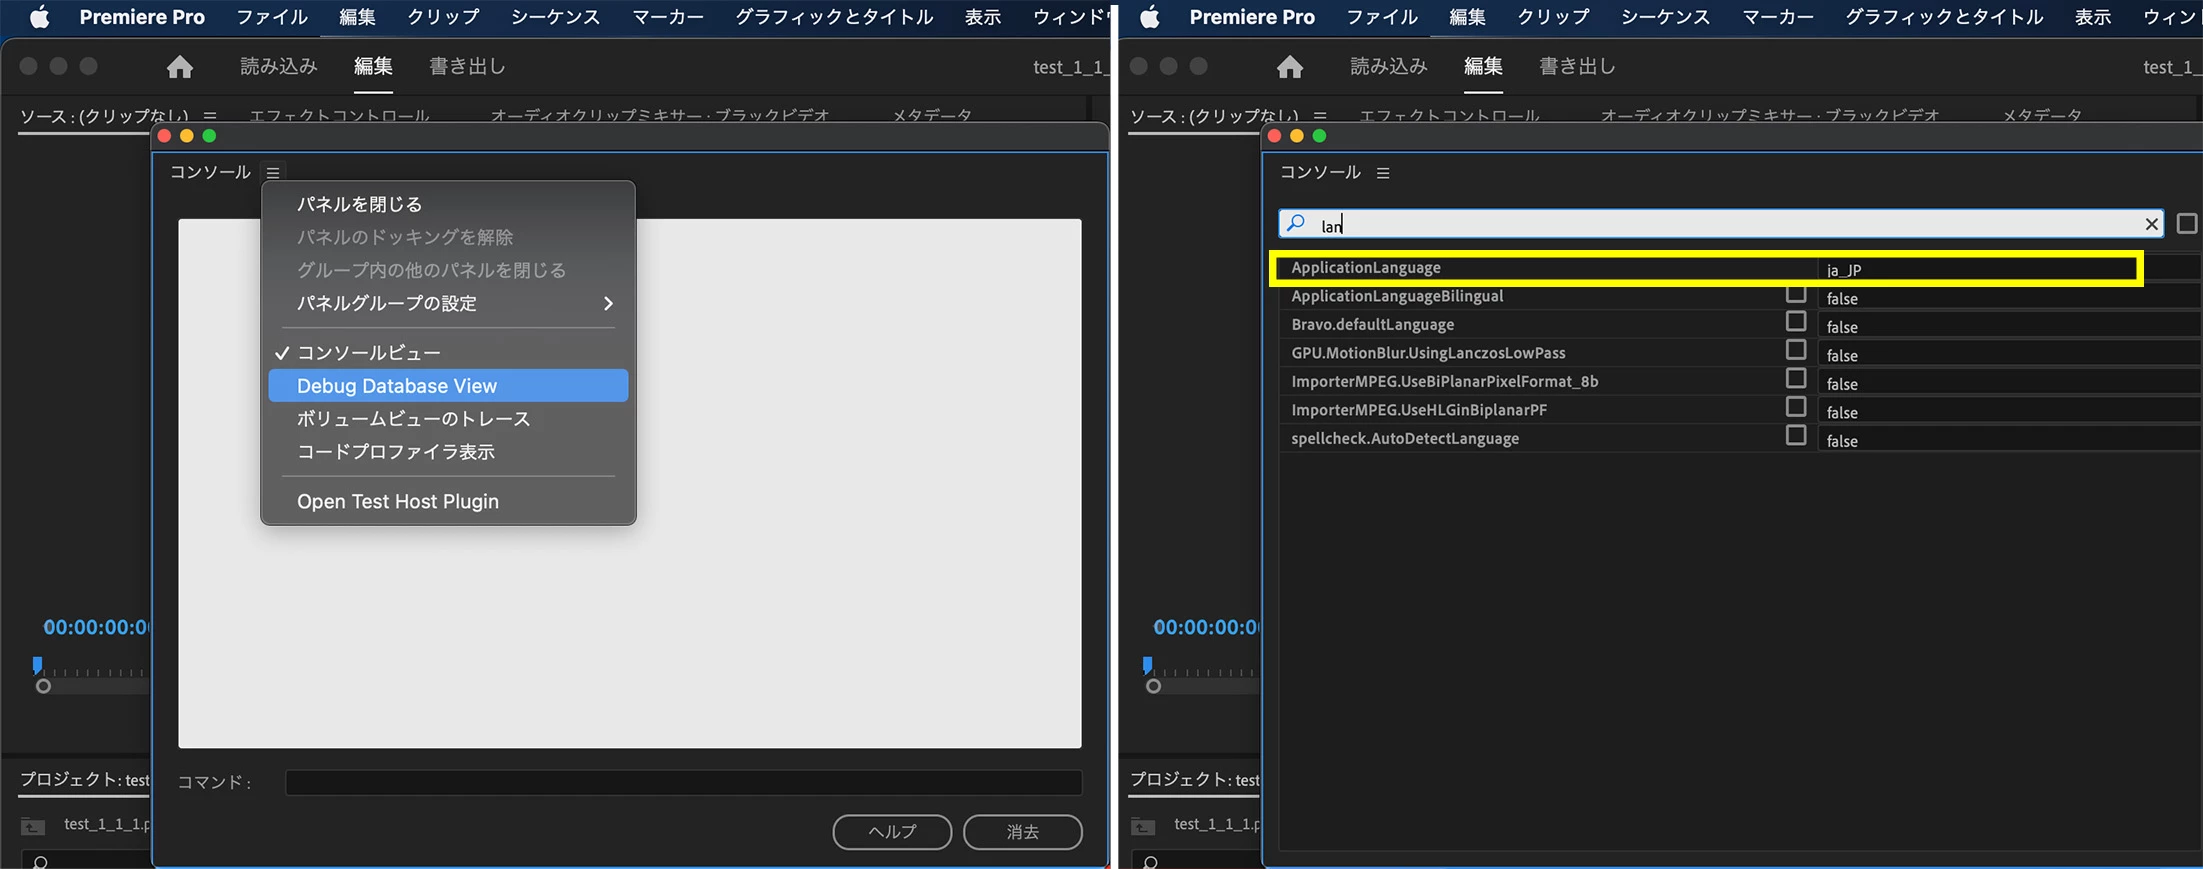Click the console output text area in the left window
Screen dimensions: 2203x869
click(x=630, y=483)
